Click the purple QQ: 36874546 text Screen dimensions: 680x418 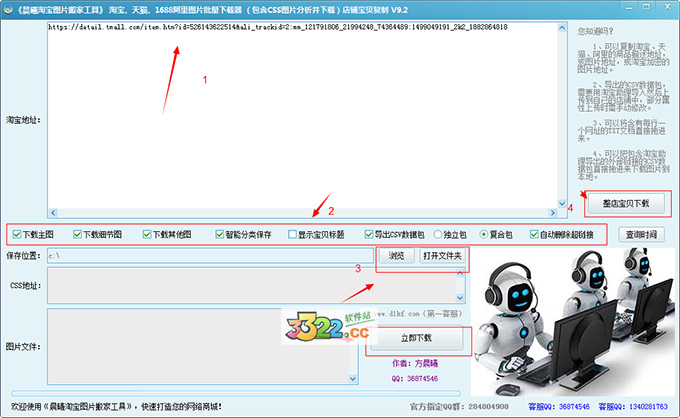coord(415,379)
